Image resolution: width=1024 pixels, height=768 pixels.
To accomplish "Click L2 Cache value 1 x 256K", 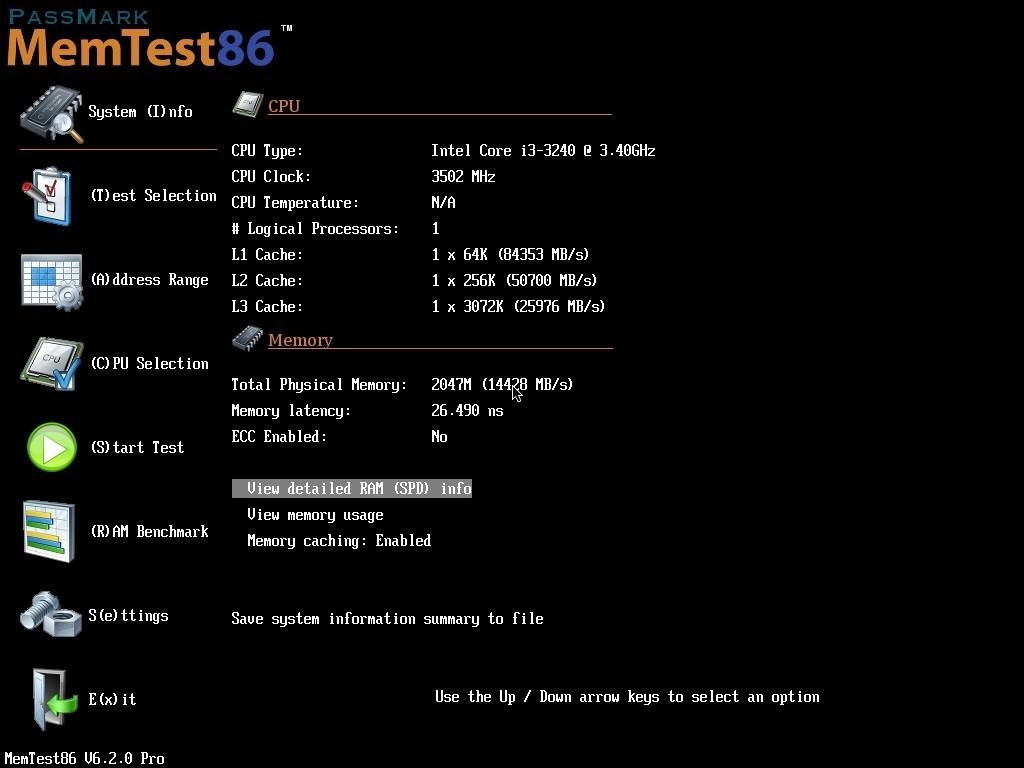I will tap(514, 280).
